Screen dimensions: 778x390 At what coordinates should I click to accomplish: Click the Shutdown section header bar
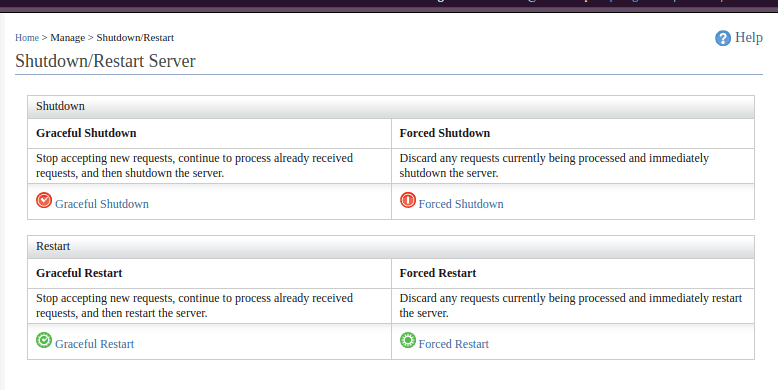(x=391, y=107)
